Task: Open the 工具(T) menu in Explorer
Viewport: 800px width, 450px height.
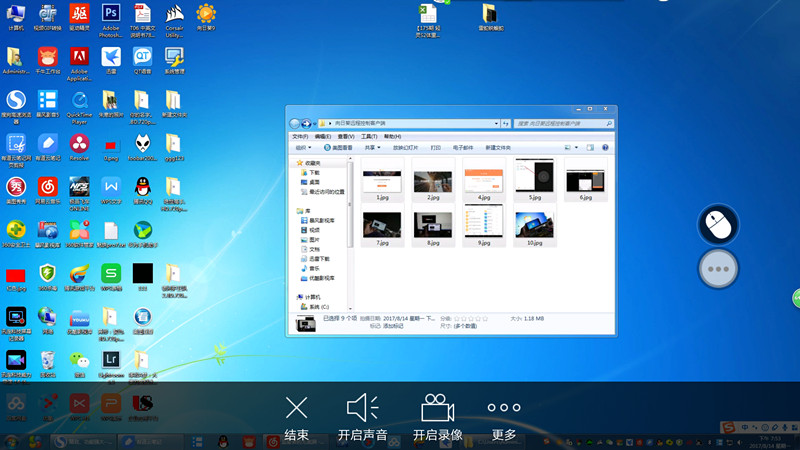Action: coord(369,136)
